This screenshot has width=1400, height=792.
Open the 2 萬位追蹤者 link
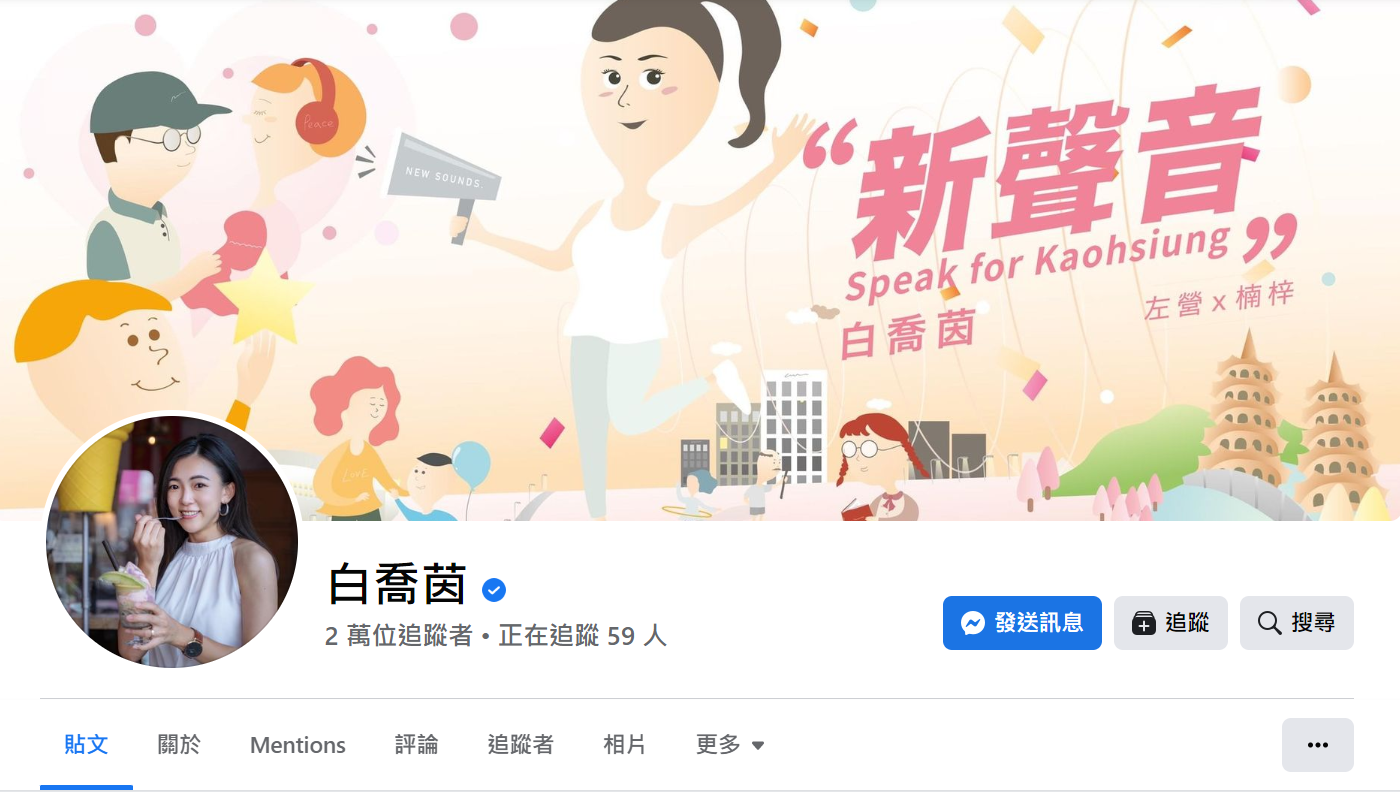pos(399,636)
